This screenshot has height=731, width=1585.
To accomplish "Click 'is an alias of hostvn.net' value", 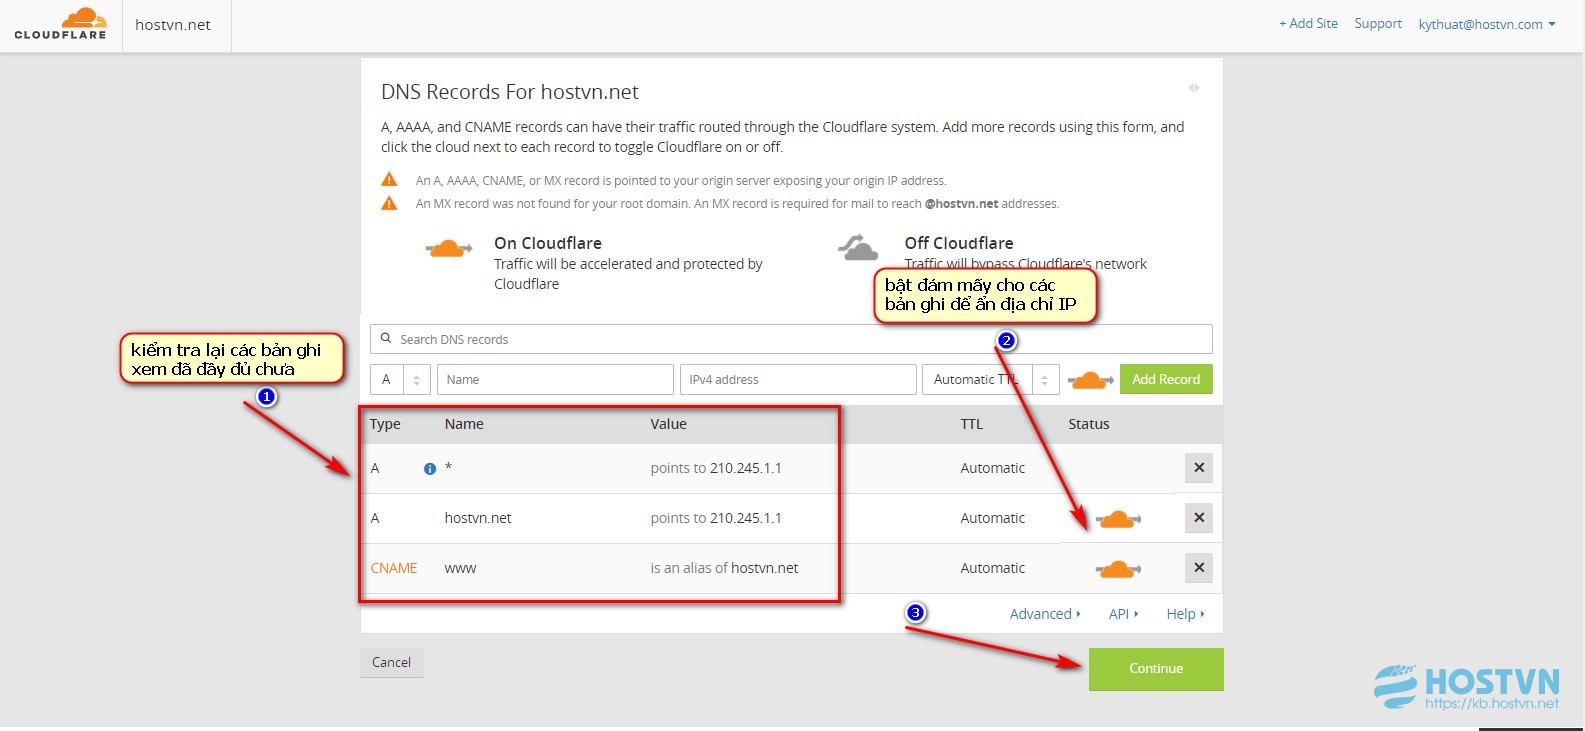I will [724, 568].
